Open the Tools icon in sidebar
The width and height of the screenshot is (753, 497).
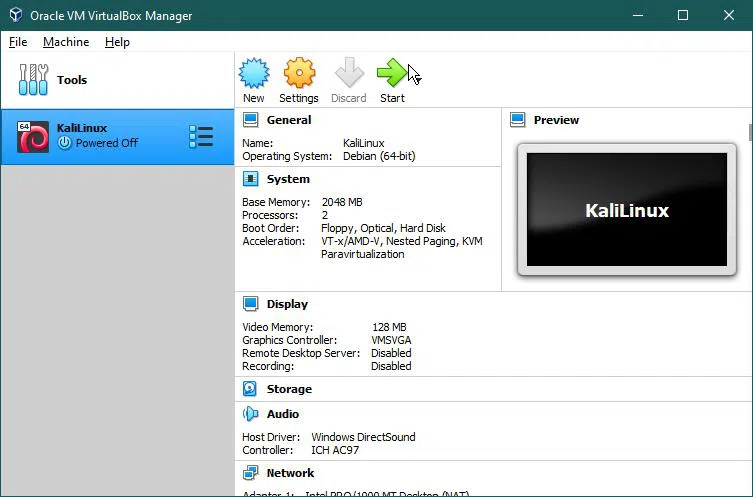point(33,80)
